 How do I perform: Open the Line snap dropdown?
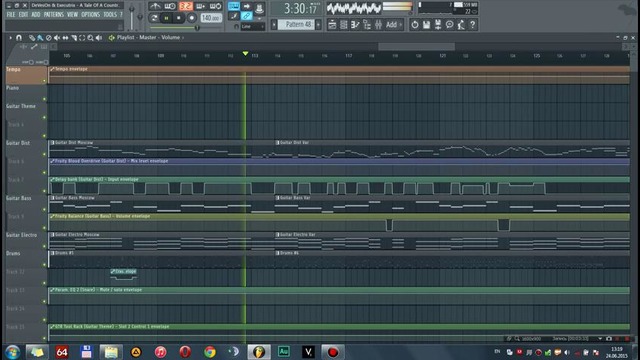pos(253,26)
